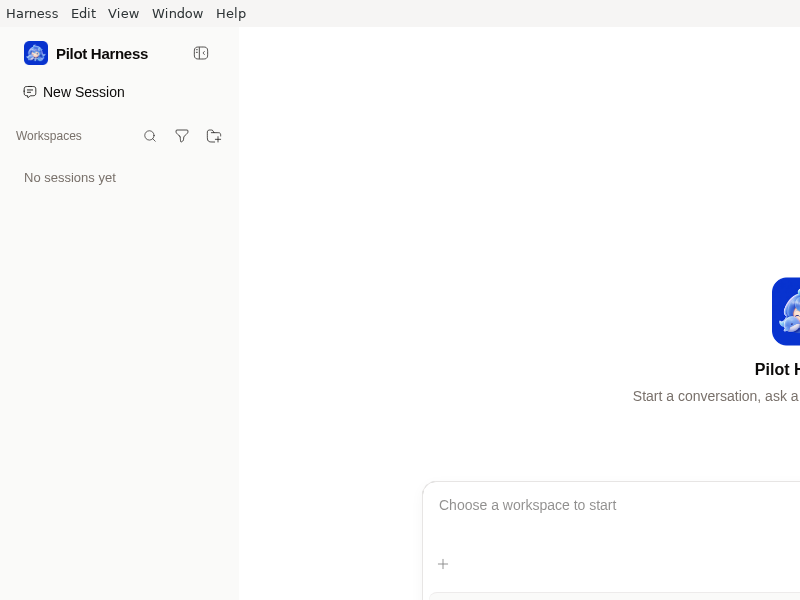Search workspaces with the magnifier icon
800x600 pixels.
tap(150, 136)
